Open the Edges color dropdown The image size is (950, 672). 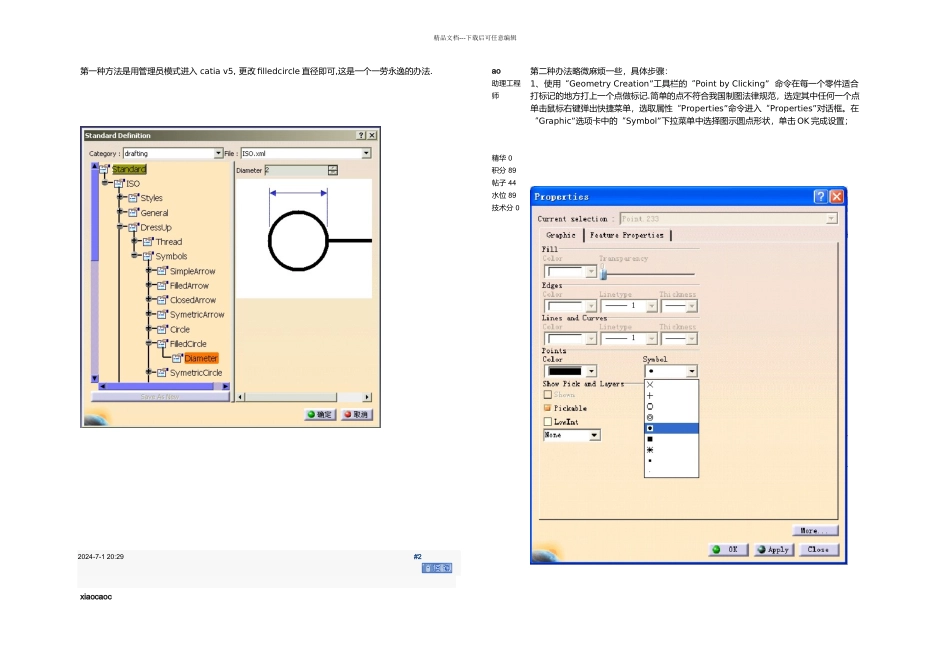pos(590,306)
